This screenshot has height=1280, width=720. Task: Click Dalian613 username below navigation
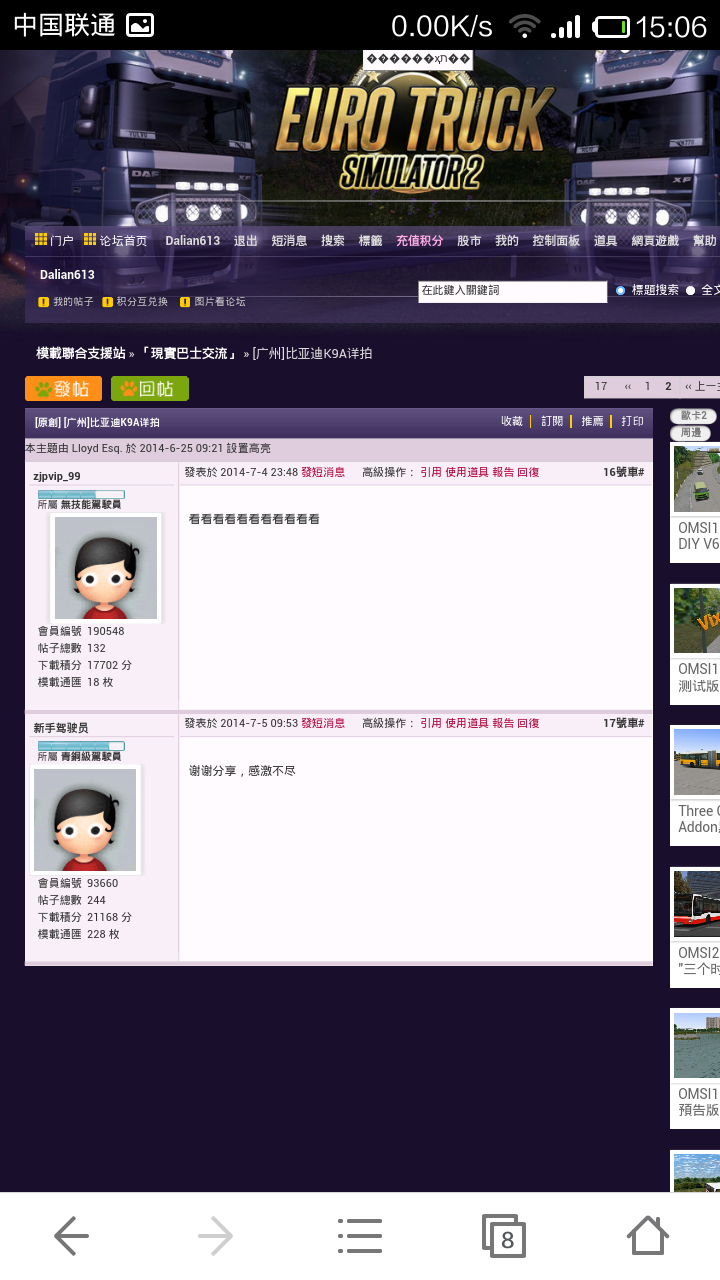pyautogui.click(x=67, y=274)
